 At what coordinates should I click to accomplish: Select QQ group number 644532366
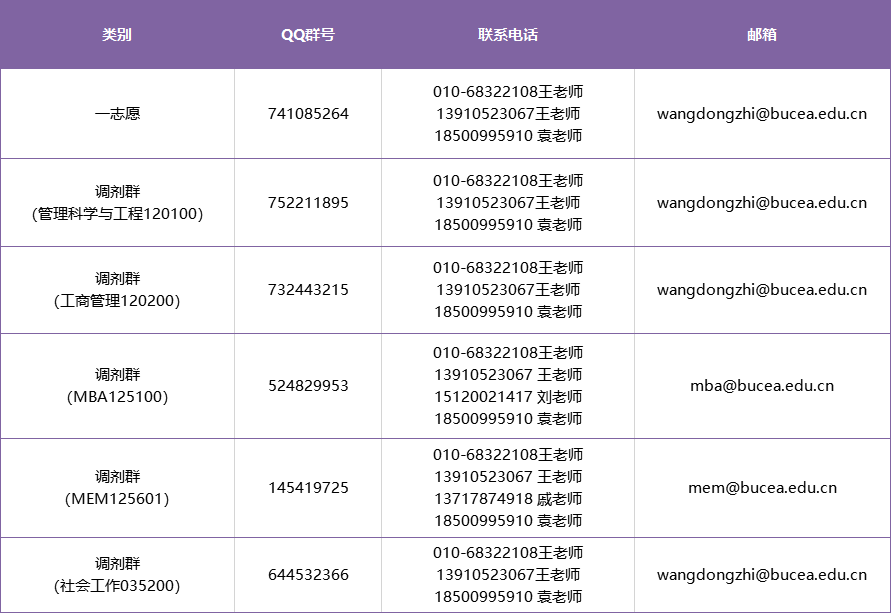pyautogui.click(x=308, y=574)
